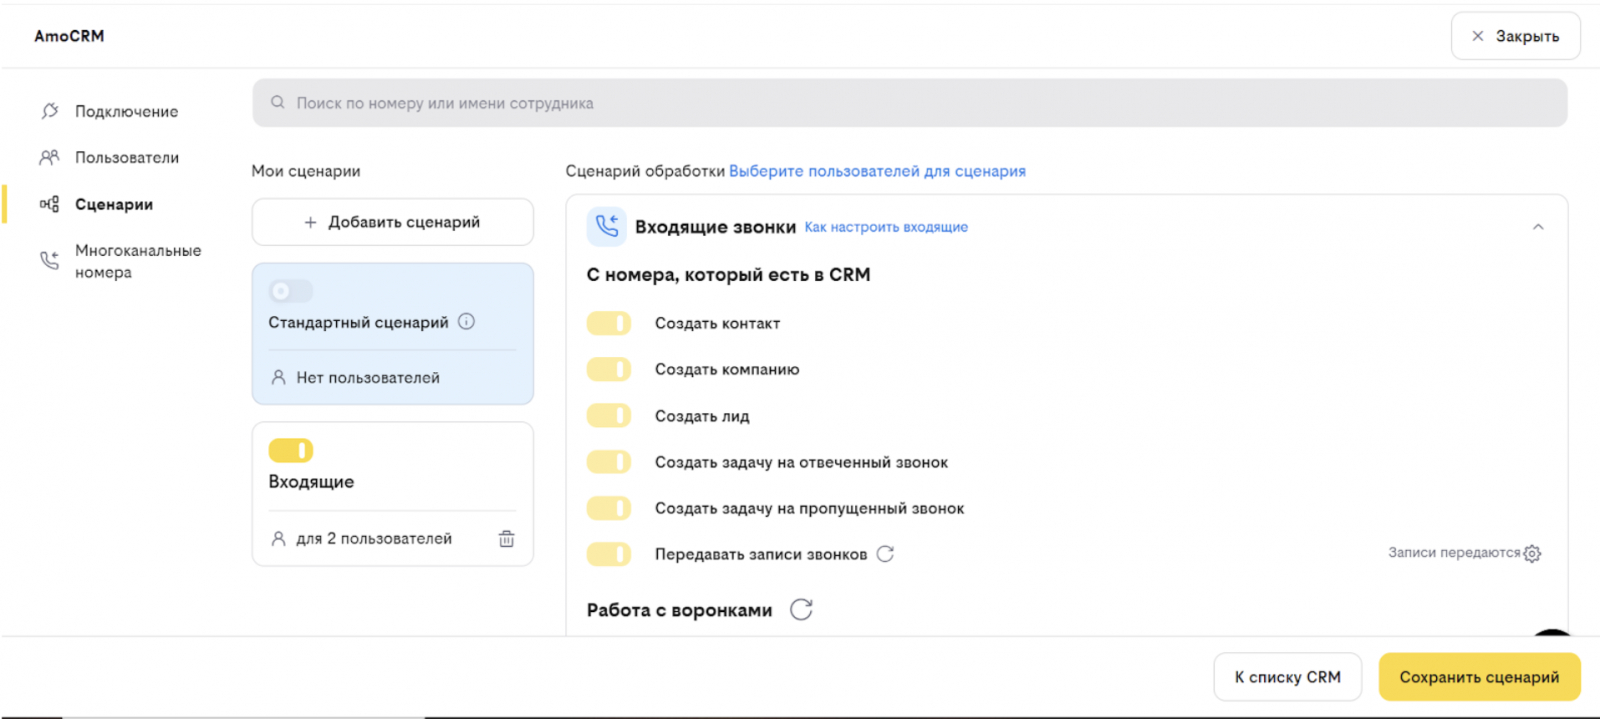Click the search magnifier icon

(278, 103)
